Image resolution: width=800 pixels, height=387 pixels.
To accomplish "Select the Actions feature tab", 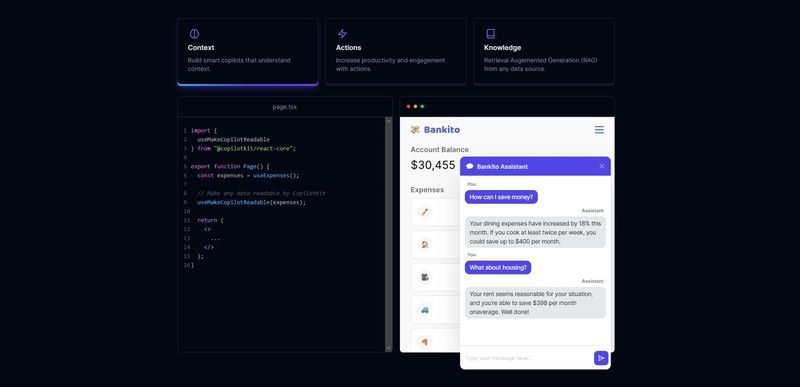I will point(396,51).
